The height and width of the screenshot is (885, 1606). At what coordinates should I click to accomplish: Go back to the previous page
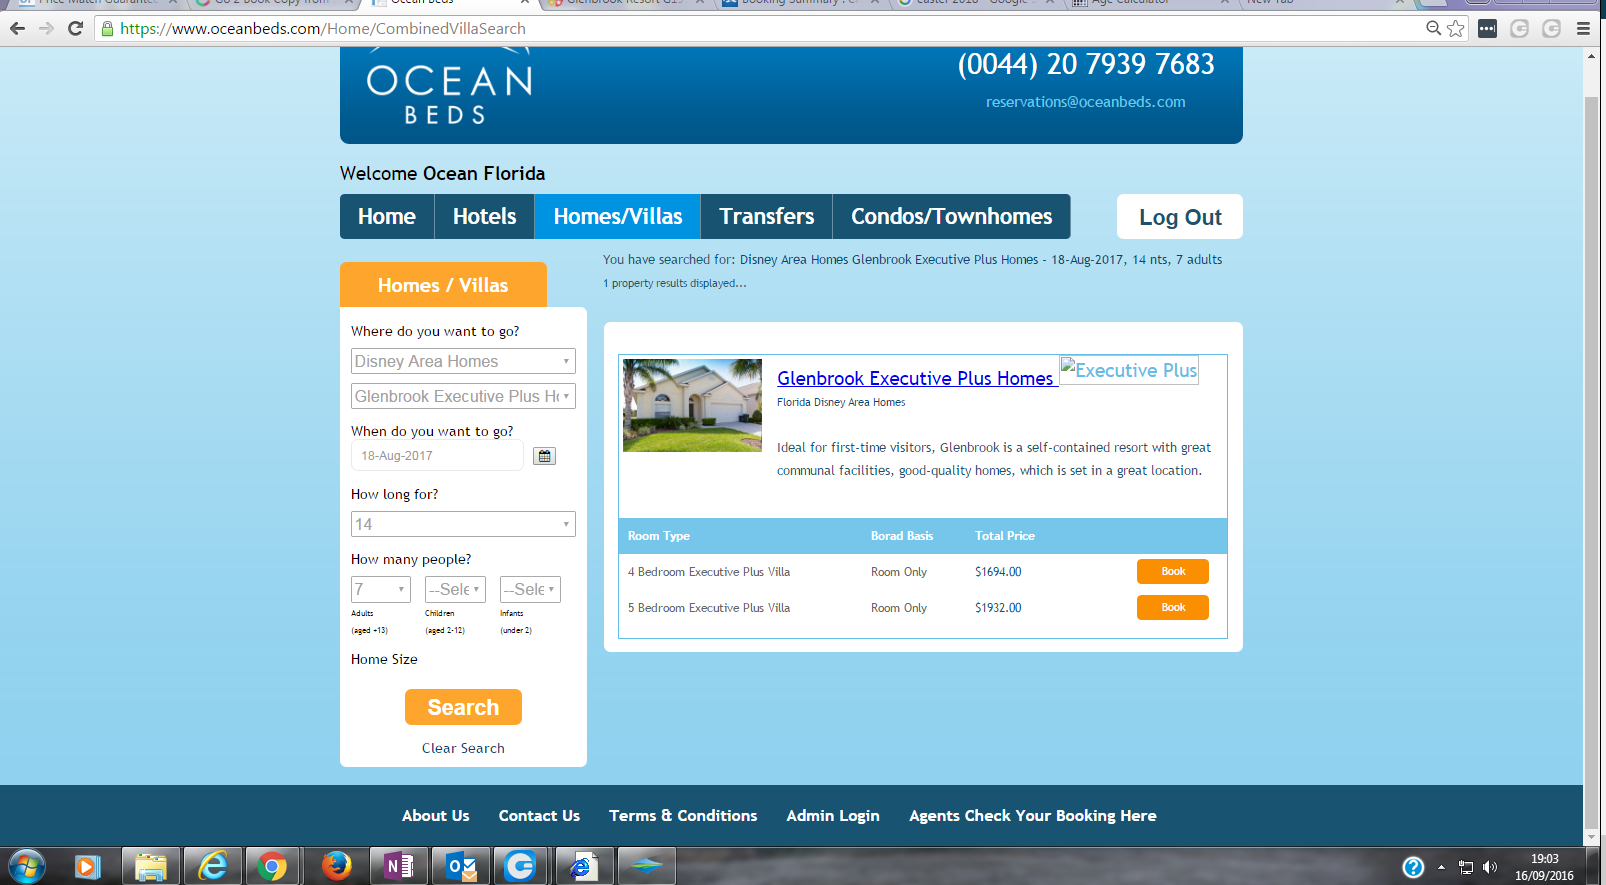pos(17,28)
